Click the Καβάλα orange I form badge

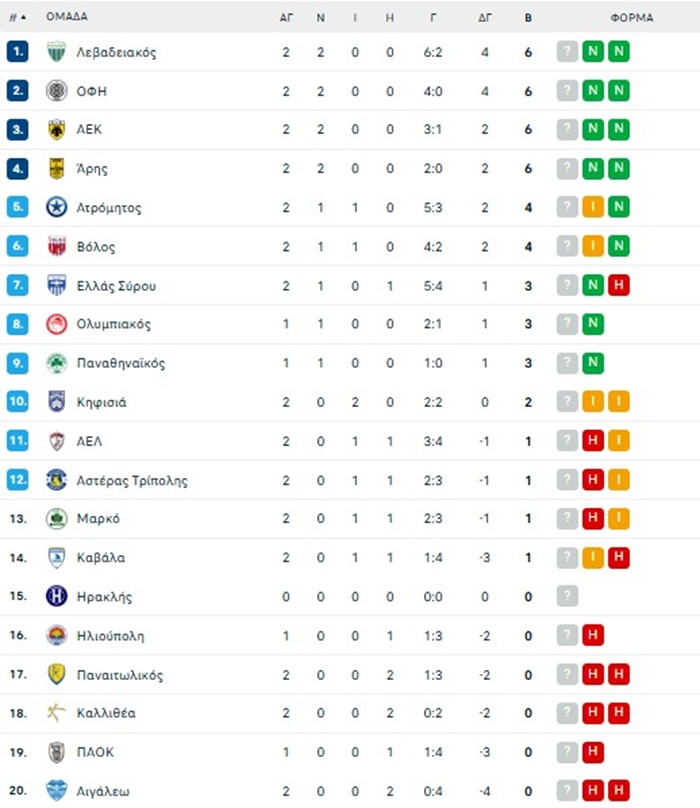593,558
